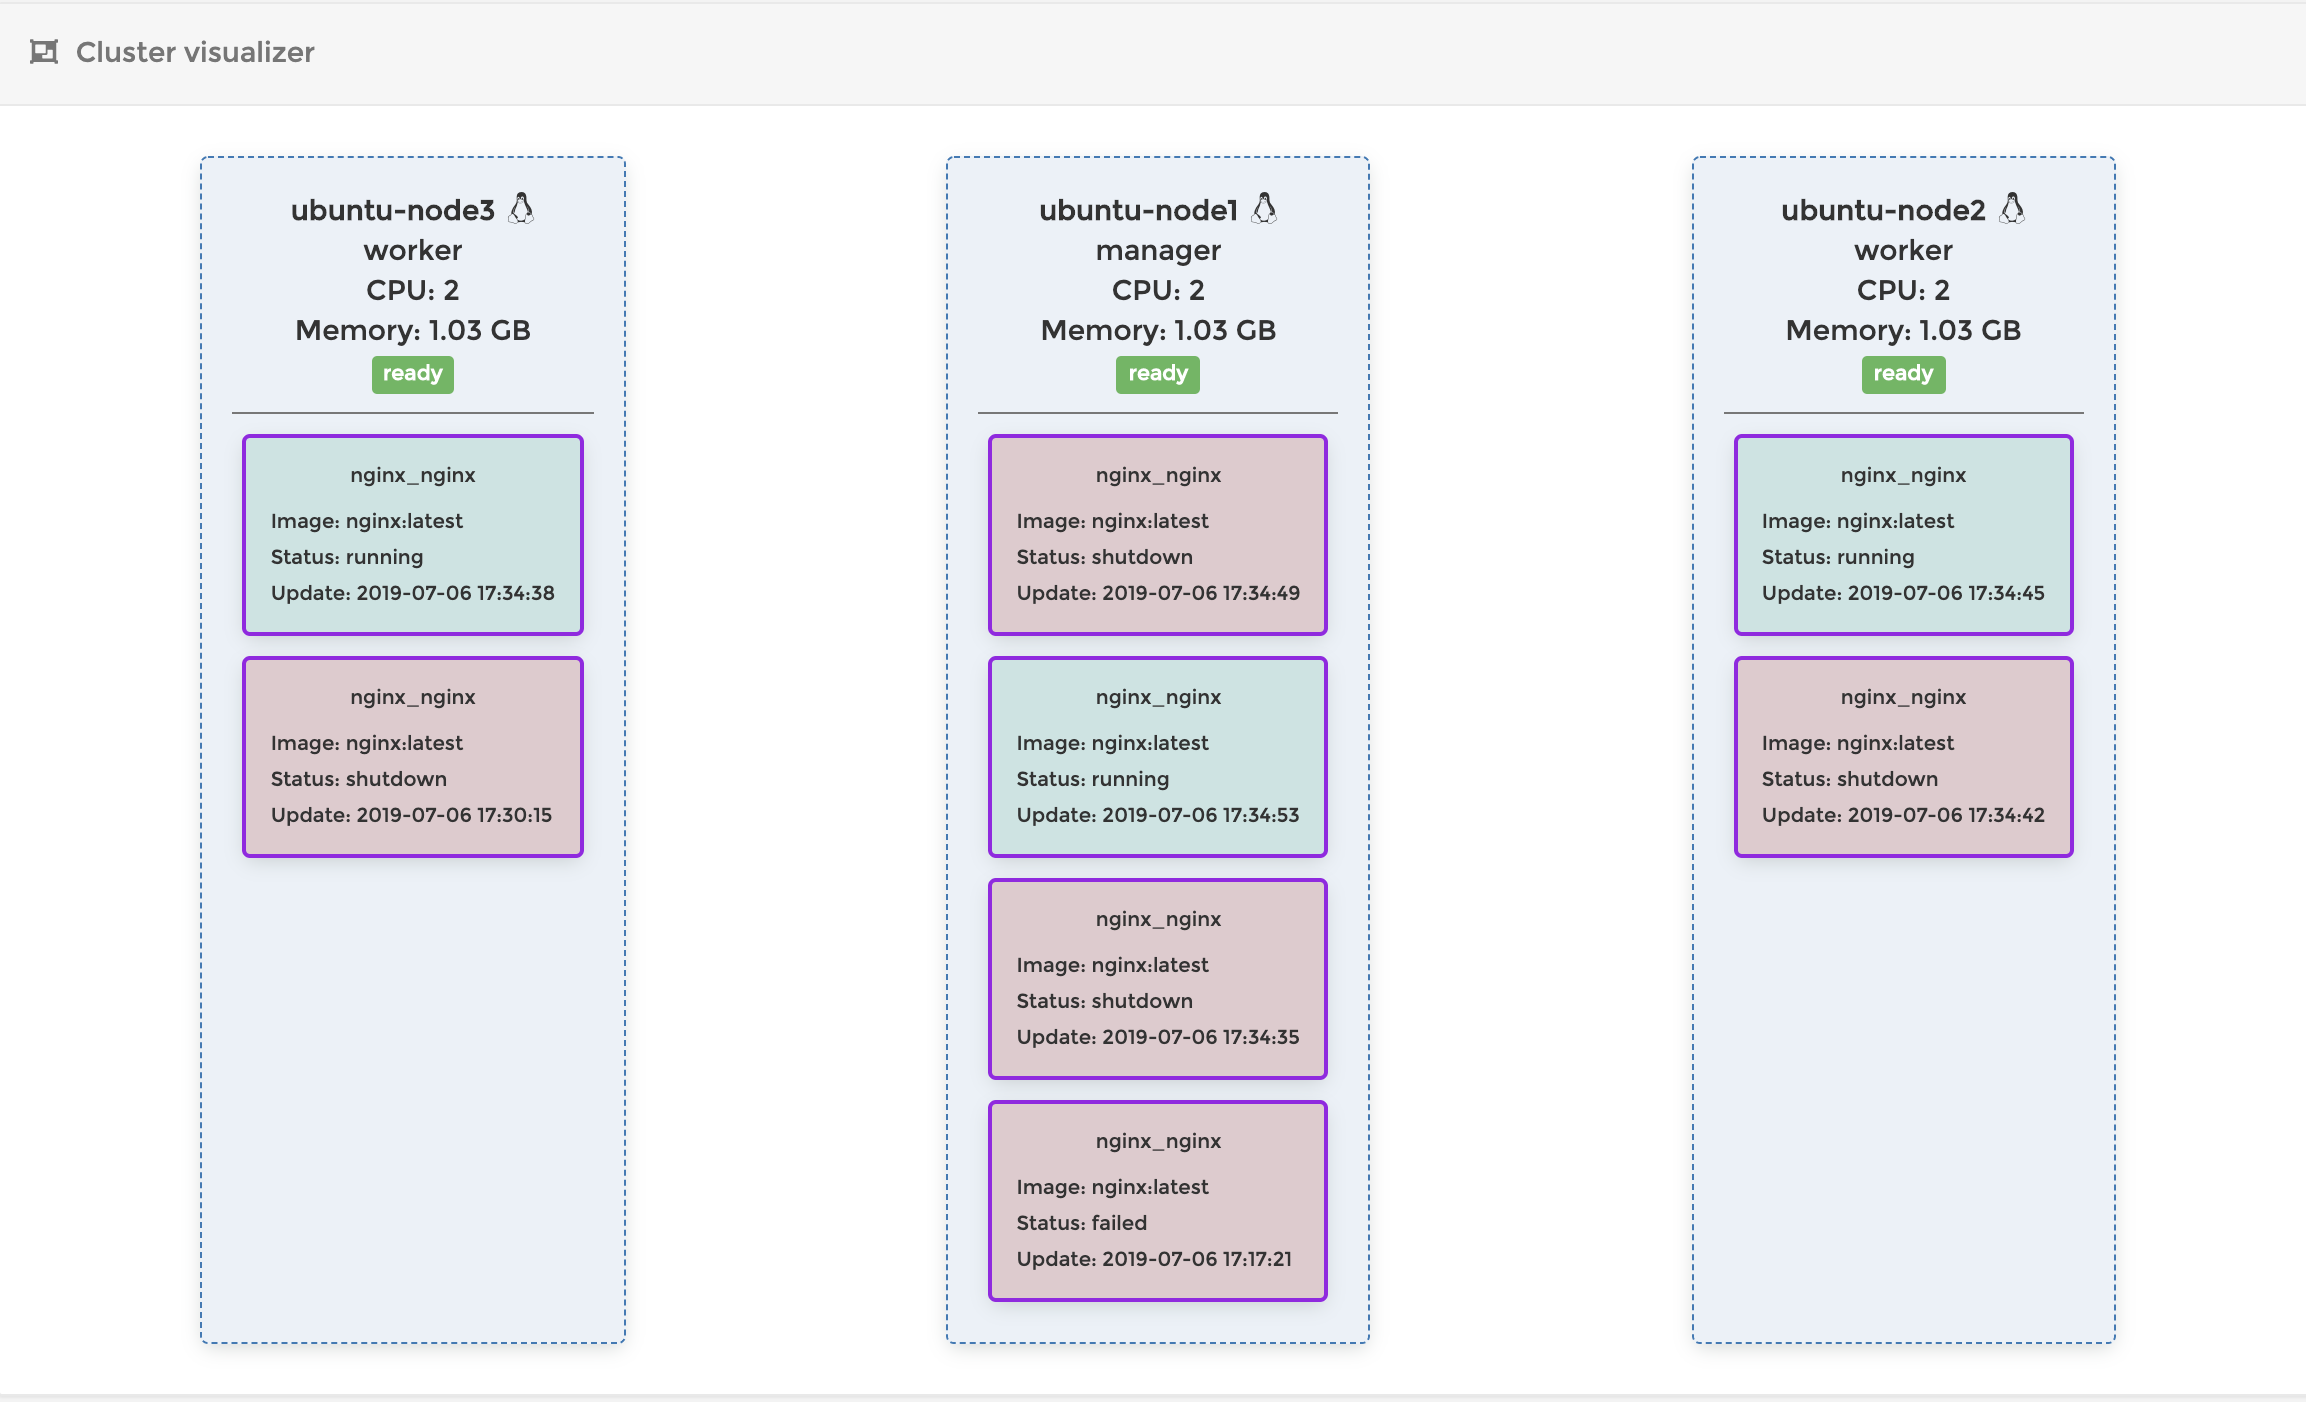Select the shutdown task updated at 17:34:49
Viewport: 2306px width, 1402px height.
1157,535
